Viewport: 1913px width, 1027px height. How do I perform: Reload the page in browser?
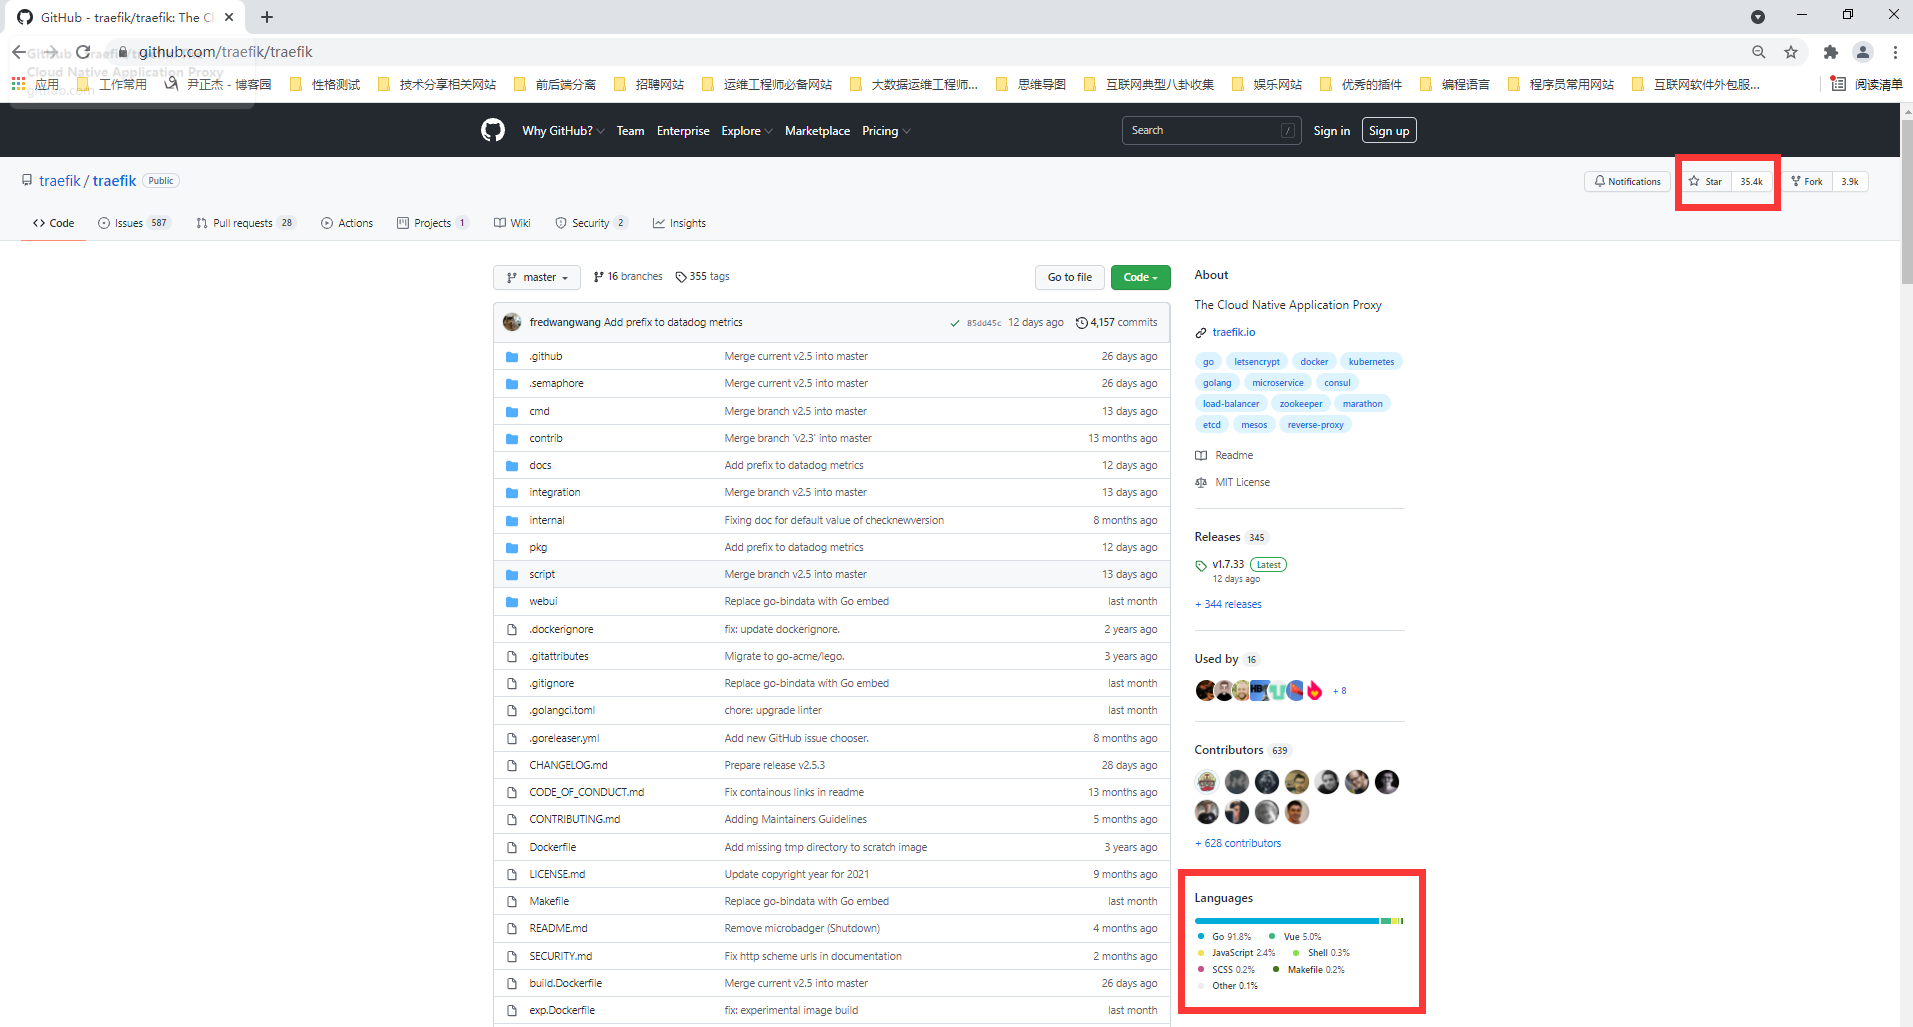83,52
